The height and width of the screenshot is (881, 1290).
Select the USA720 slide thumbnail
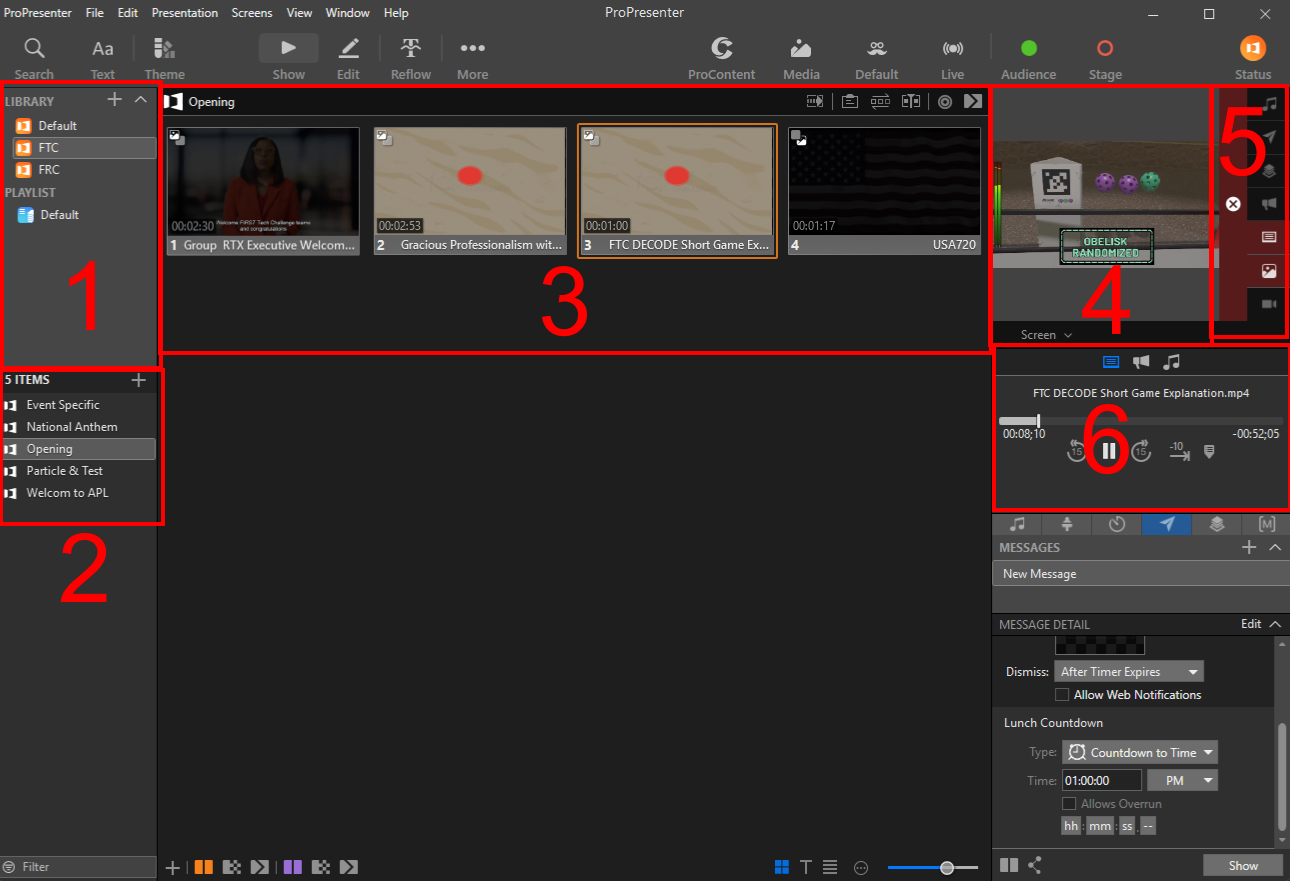pyautogui.click(x=884, y=190)
